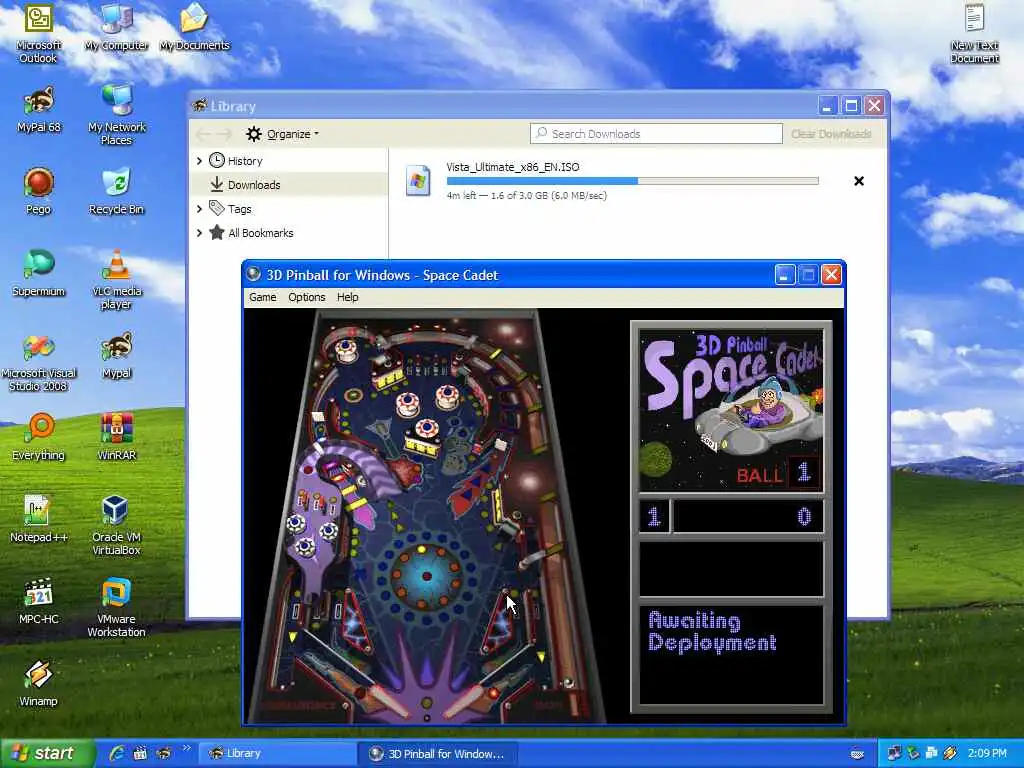This screenshot has height=768, width=1024.
Task: Click the Pinball table playfield
Action: pos(426,516)
